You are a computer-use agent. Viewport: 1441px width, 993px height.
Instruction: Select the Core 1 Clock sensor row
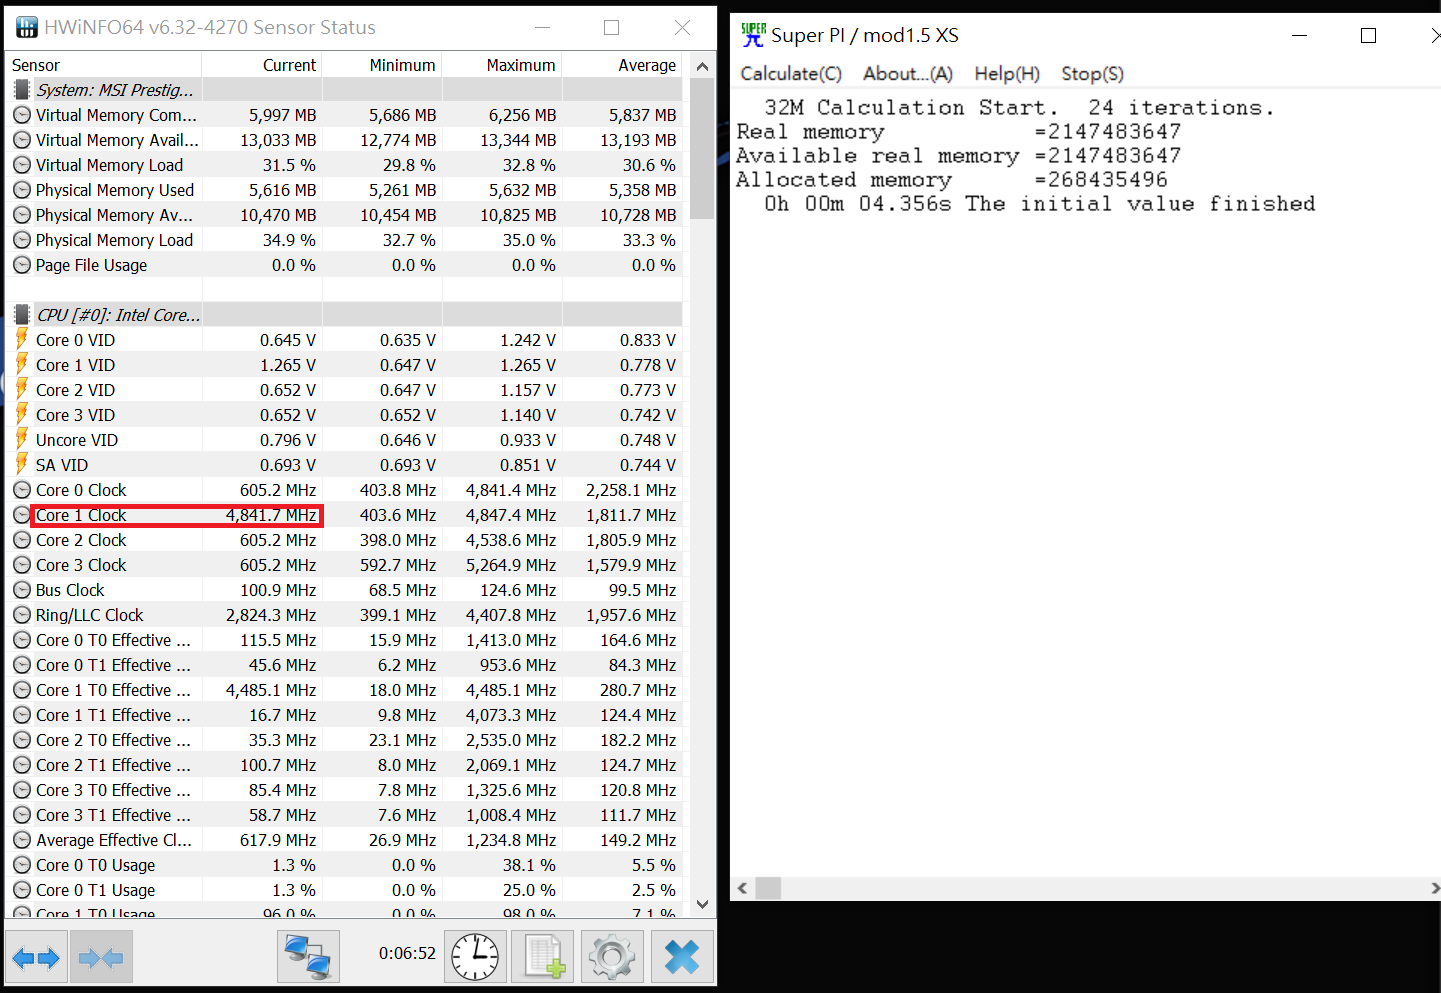coord(345,515)
